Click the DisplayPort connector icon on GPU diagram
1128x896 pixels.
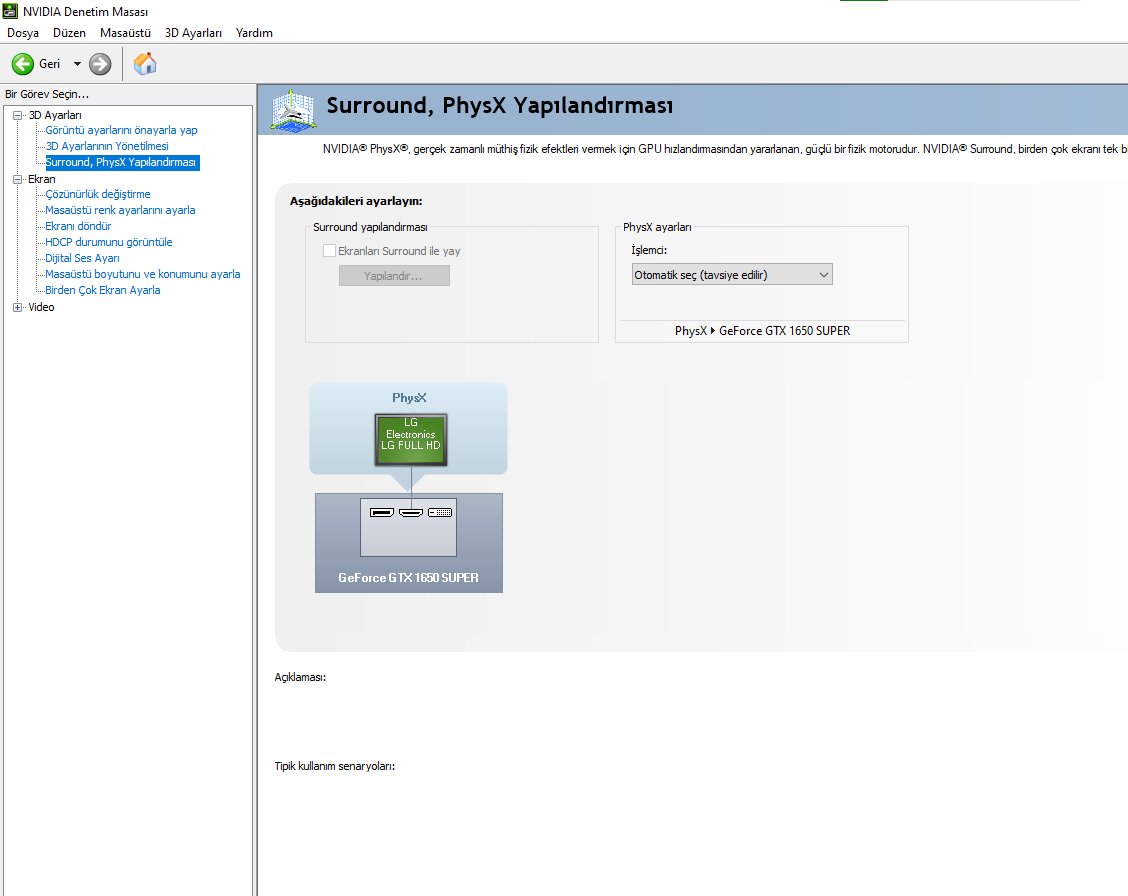coord(381,513)
